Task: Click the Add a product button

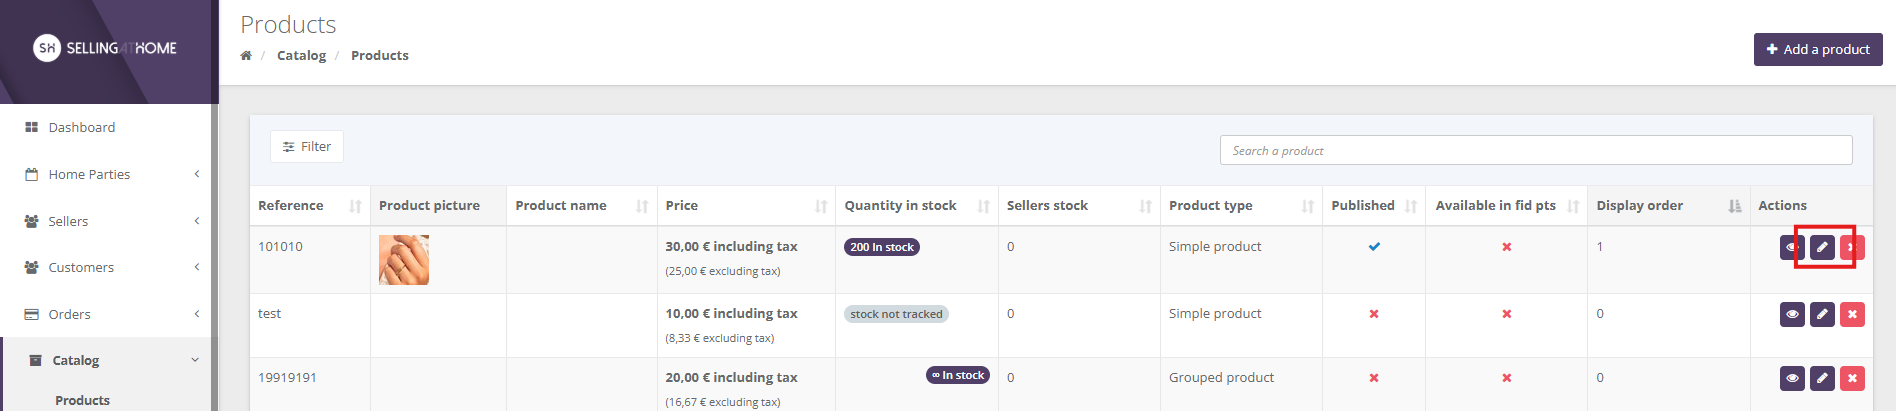Action: point(1817,49)
